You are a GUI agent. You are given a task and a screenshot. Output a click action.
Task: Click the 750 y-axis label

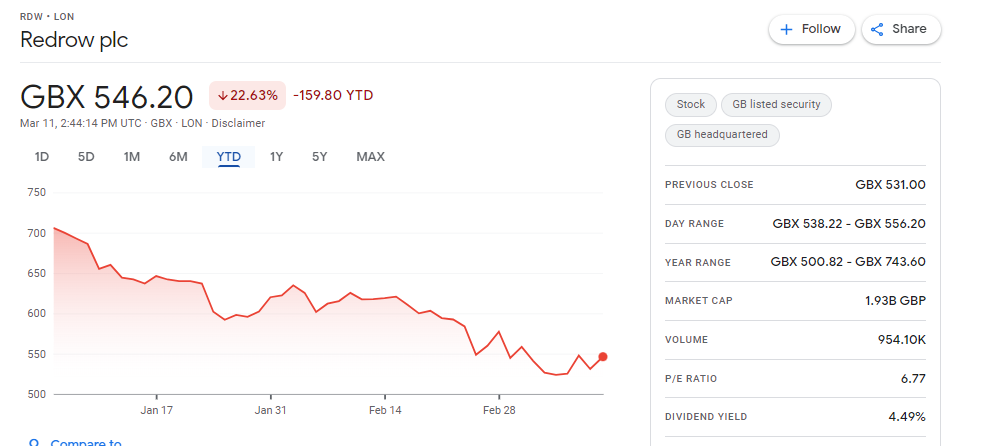coord(37,192)
